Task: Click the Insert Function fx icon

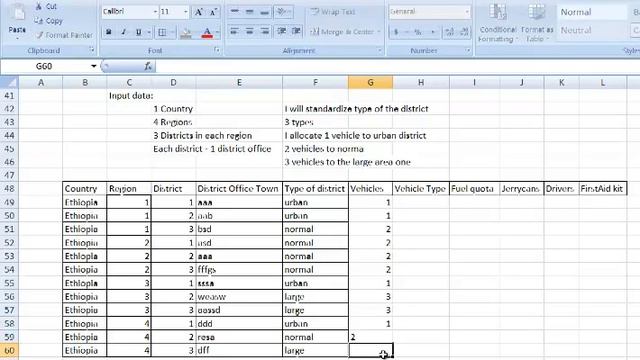Action: pyautogui.click(x=148, y=66)
